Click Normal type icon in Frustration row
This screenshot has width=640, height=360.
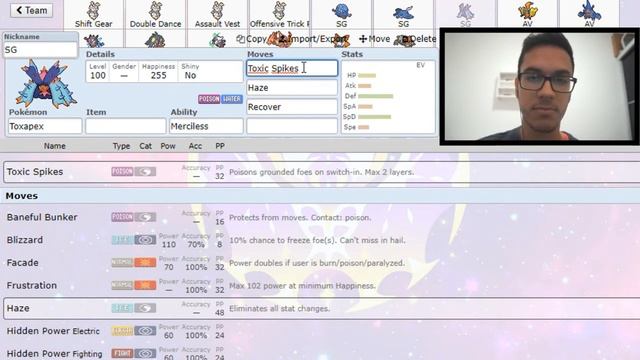click(x=122, y=285)
